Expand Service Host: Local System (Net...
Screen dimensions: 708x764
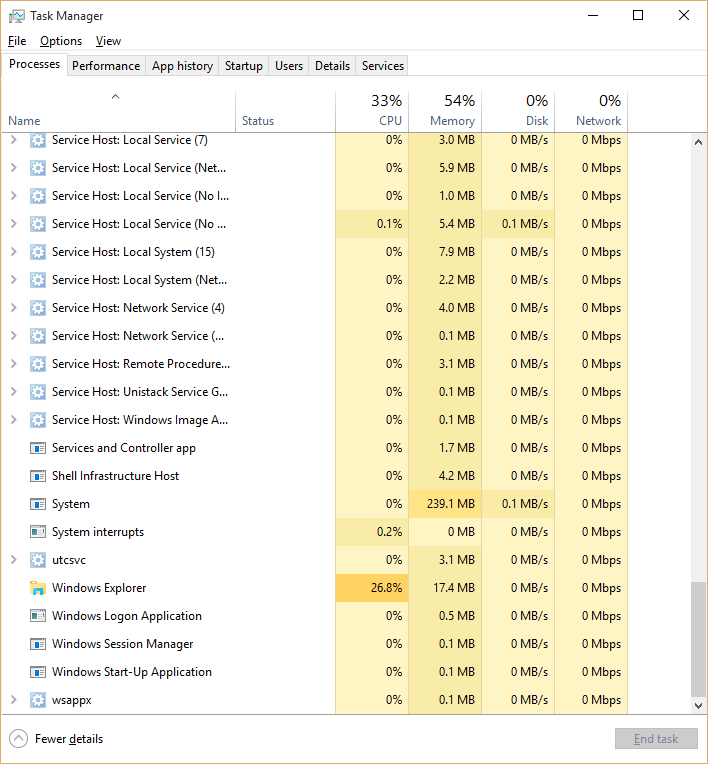tap(14, 280)
